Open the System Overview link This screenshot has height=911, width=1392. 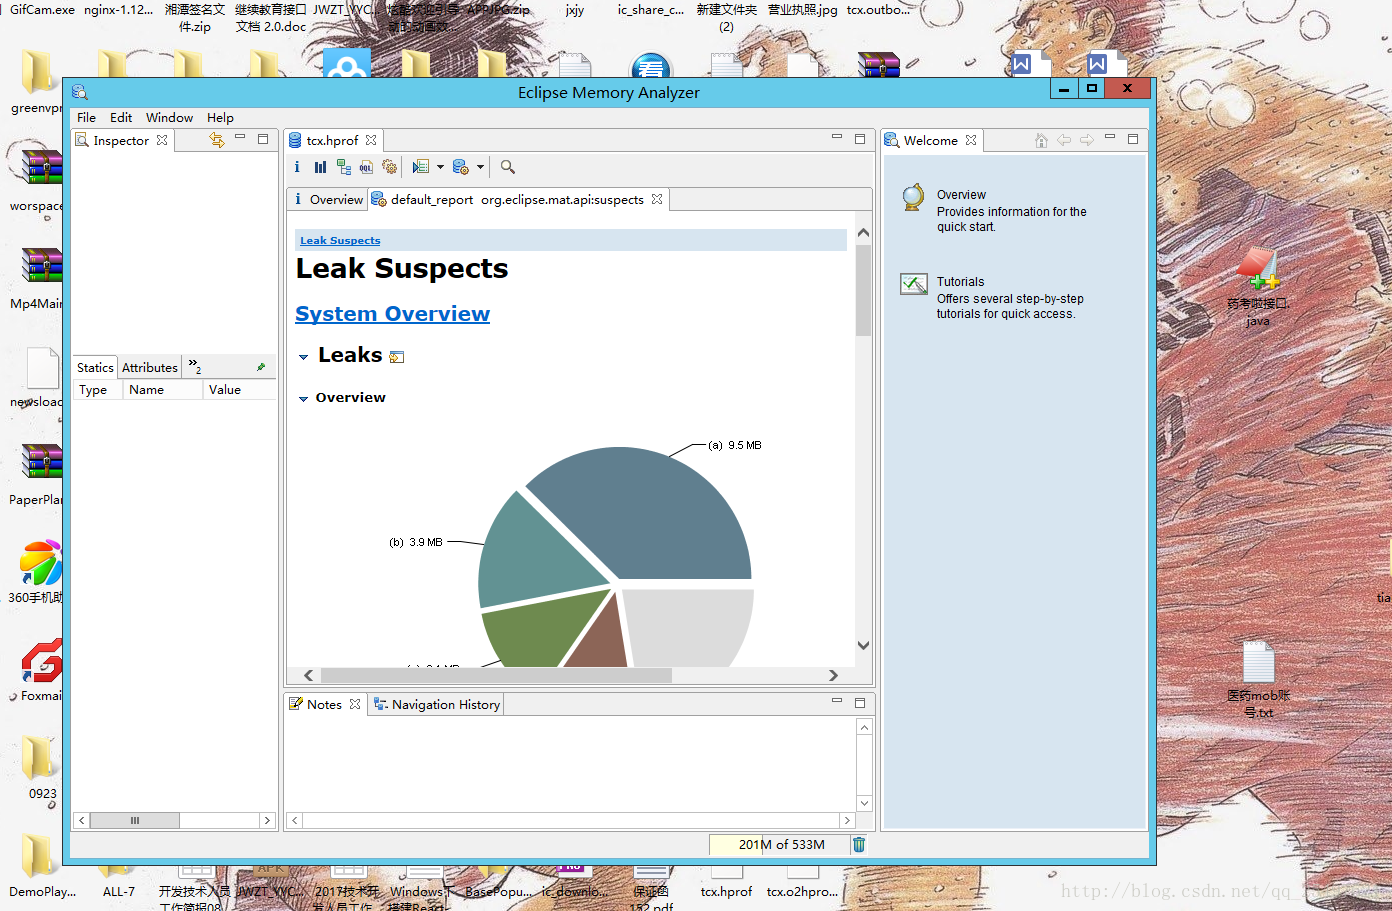coord(392,314)
